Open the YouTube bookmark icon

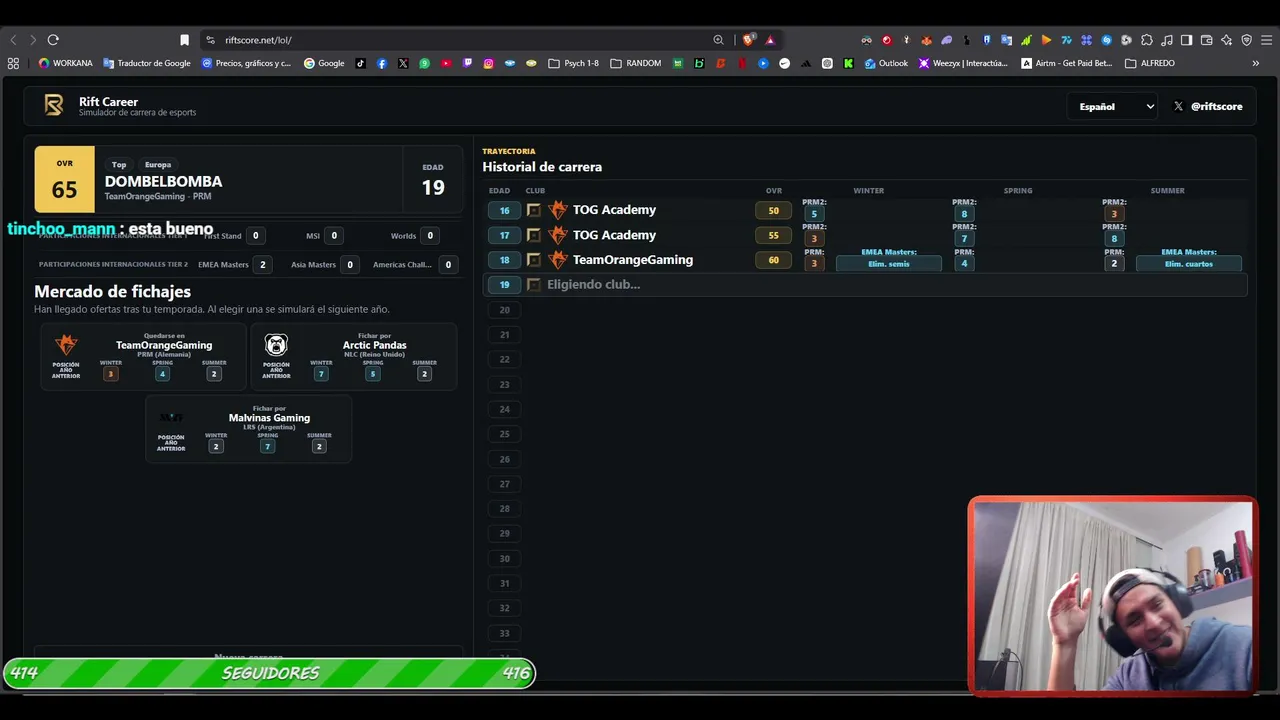(446, 63)
